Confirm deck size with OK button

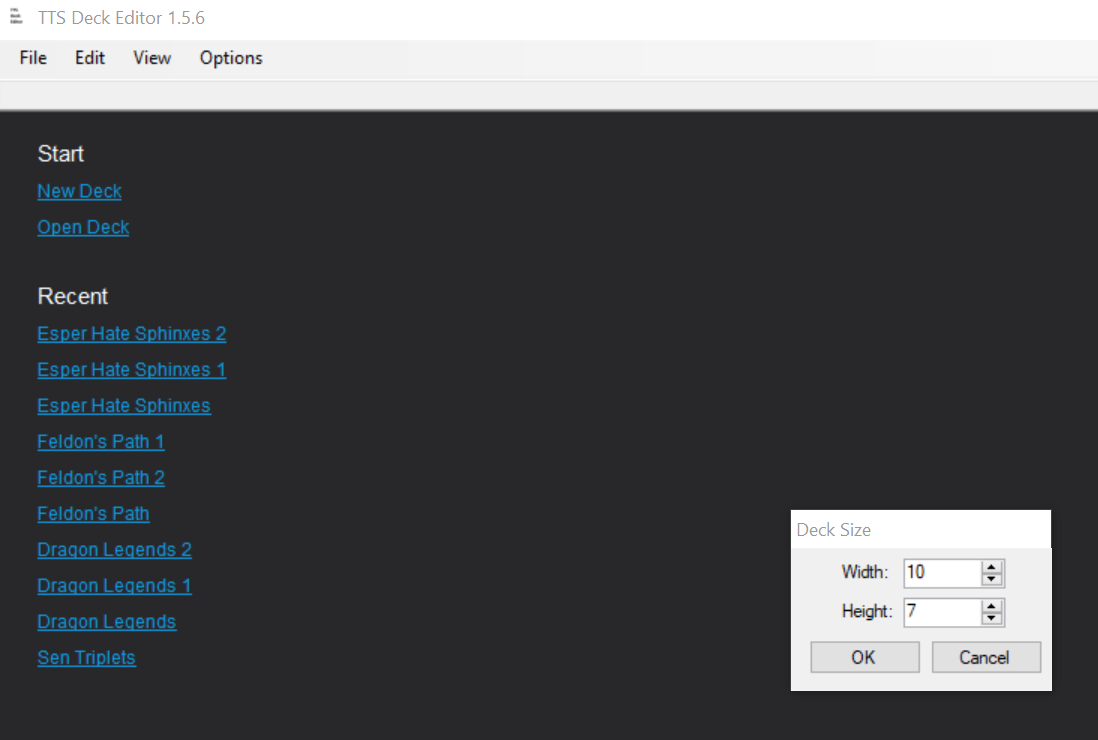coord(864,657)
